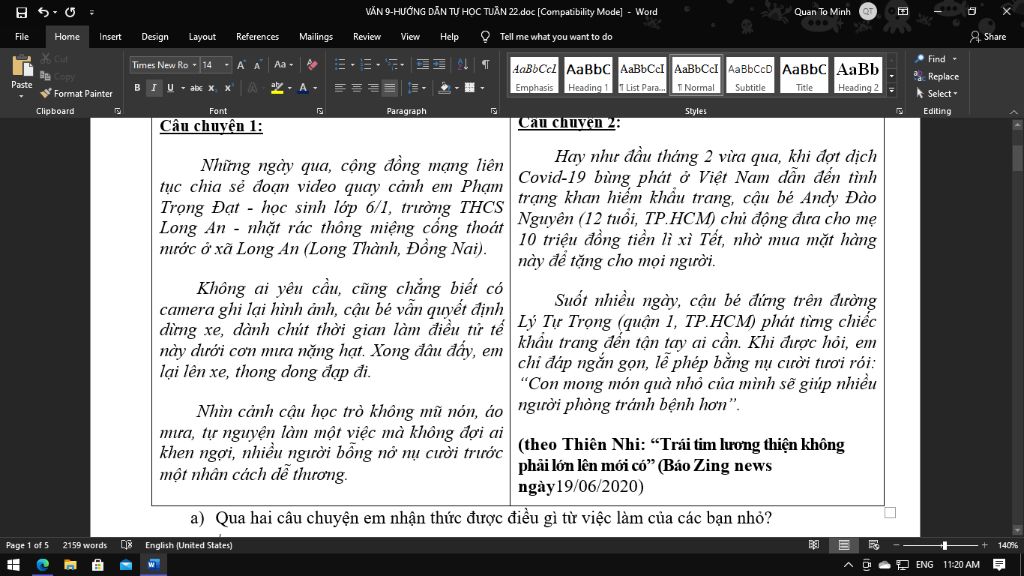The width and height of the screenshot is (1024, 576).
Task: Launch the Paragraph settings dialog
Action: point(494,111)
